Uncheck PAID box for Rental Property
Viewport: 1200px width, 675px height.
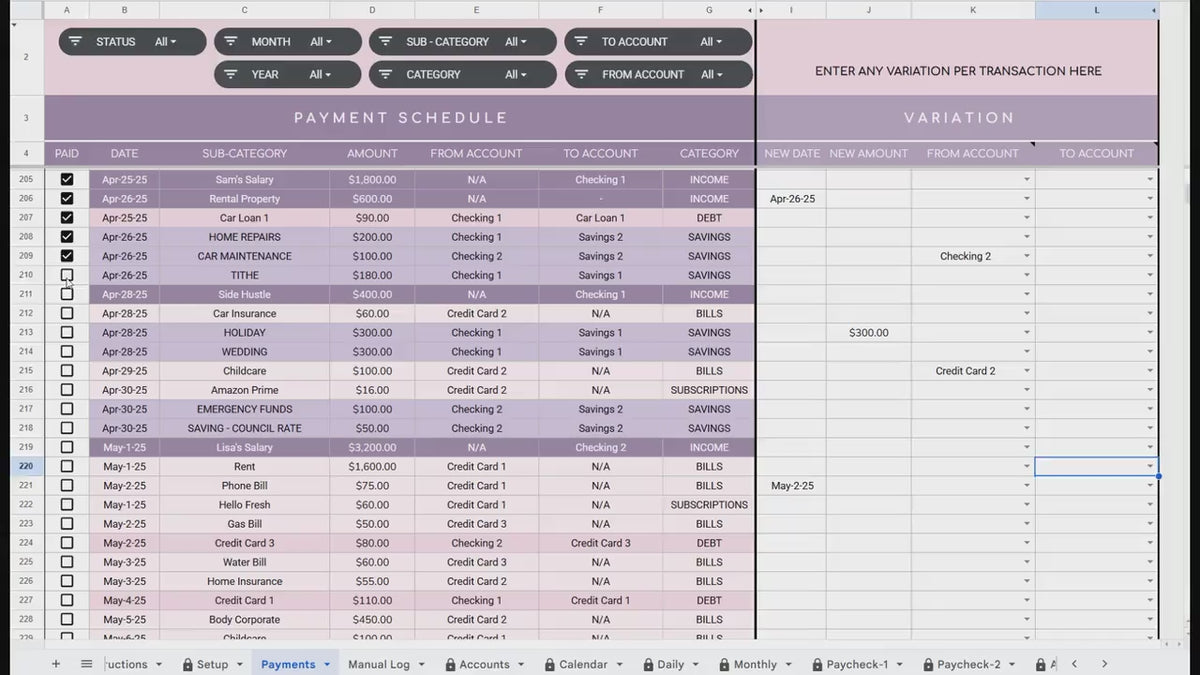pyautogui.click(x=67, y=198)
